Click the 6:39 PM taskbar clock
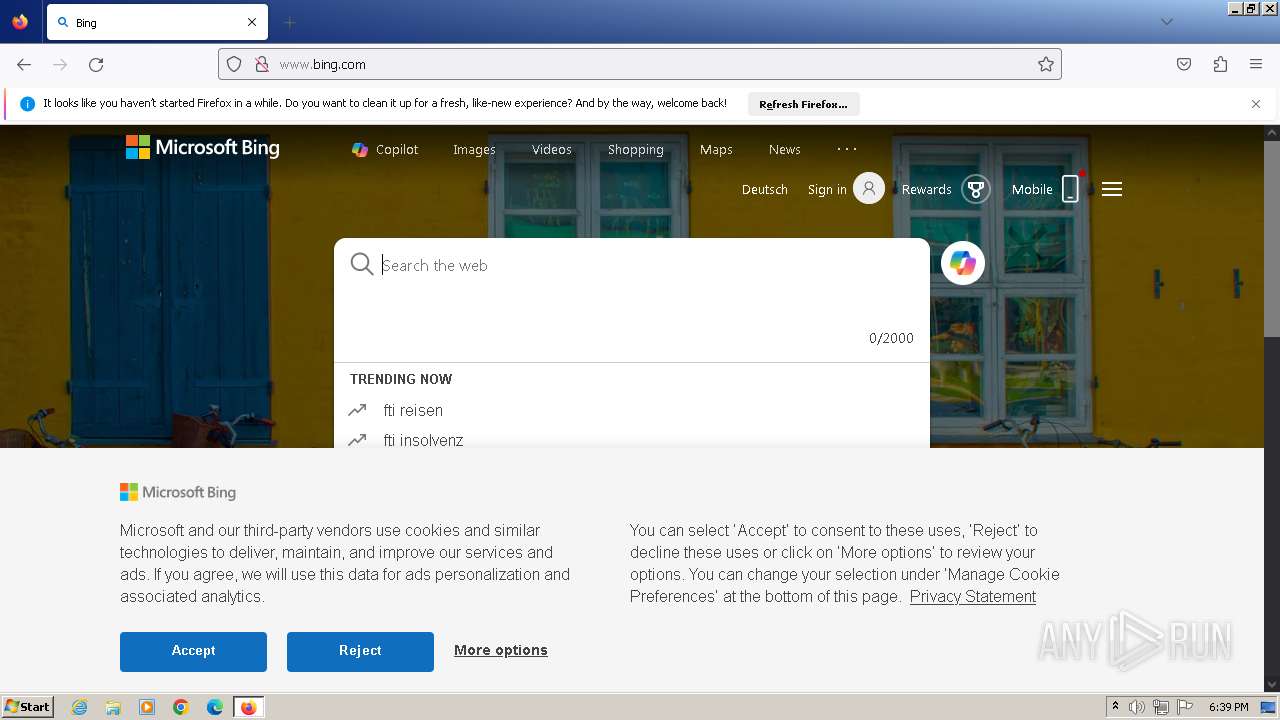Screen dimensions: 1280x720 [x=1228, y=707]
